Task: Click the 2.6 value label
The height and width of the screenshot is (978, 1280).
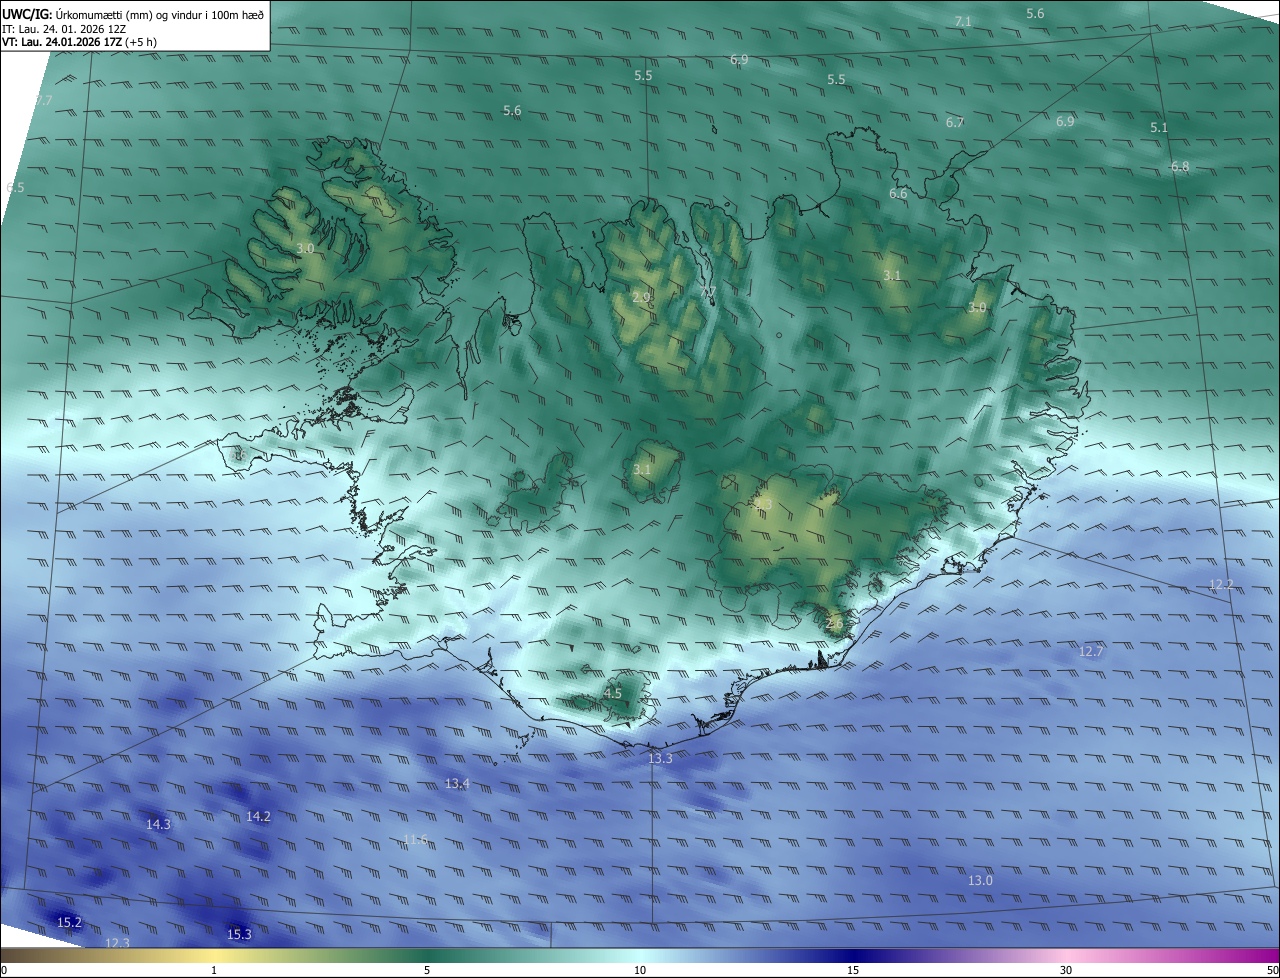Action: point(835,624)
